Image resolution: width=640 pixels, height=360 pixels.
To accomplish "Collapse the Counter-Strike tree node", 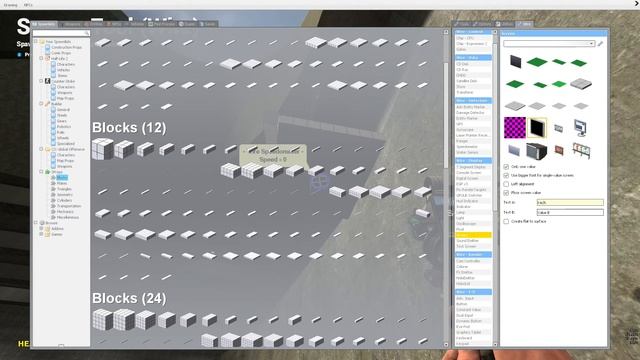I will click(41, 81).
